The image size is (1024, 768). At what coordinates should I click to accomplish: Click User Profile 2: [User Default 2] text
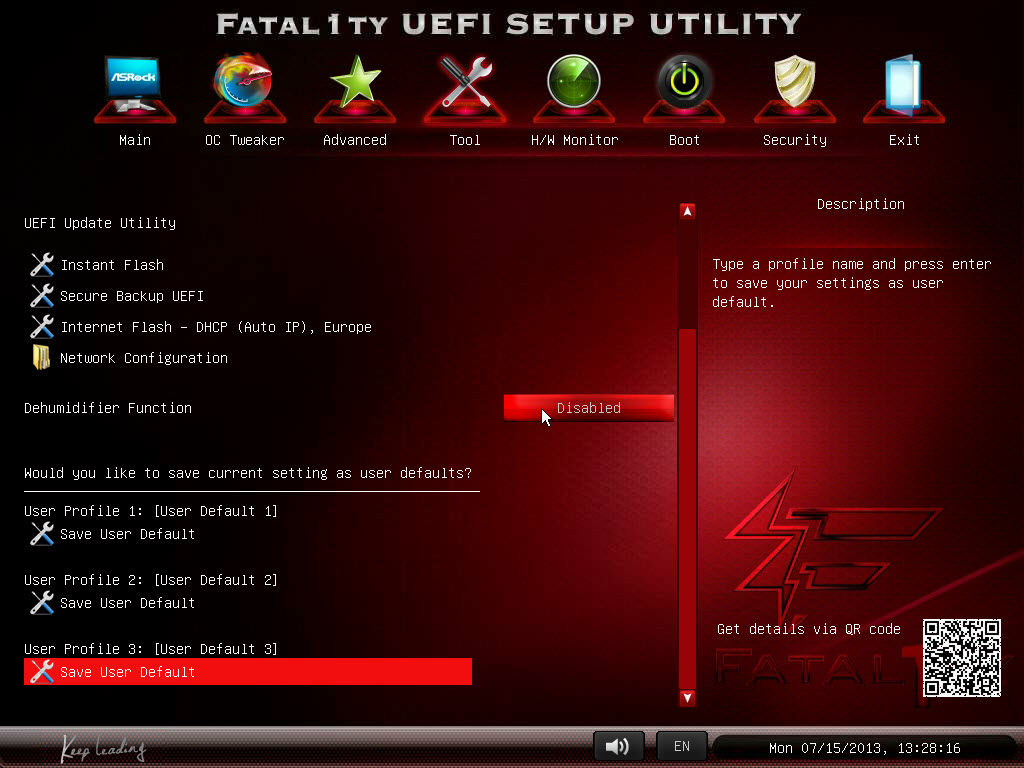tap(151, 580)
